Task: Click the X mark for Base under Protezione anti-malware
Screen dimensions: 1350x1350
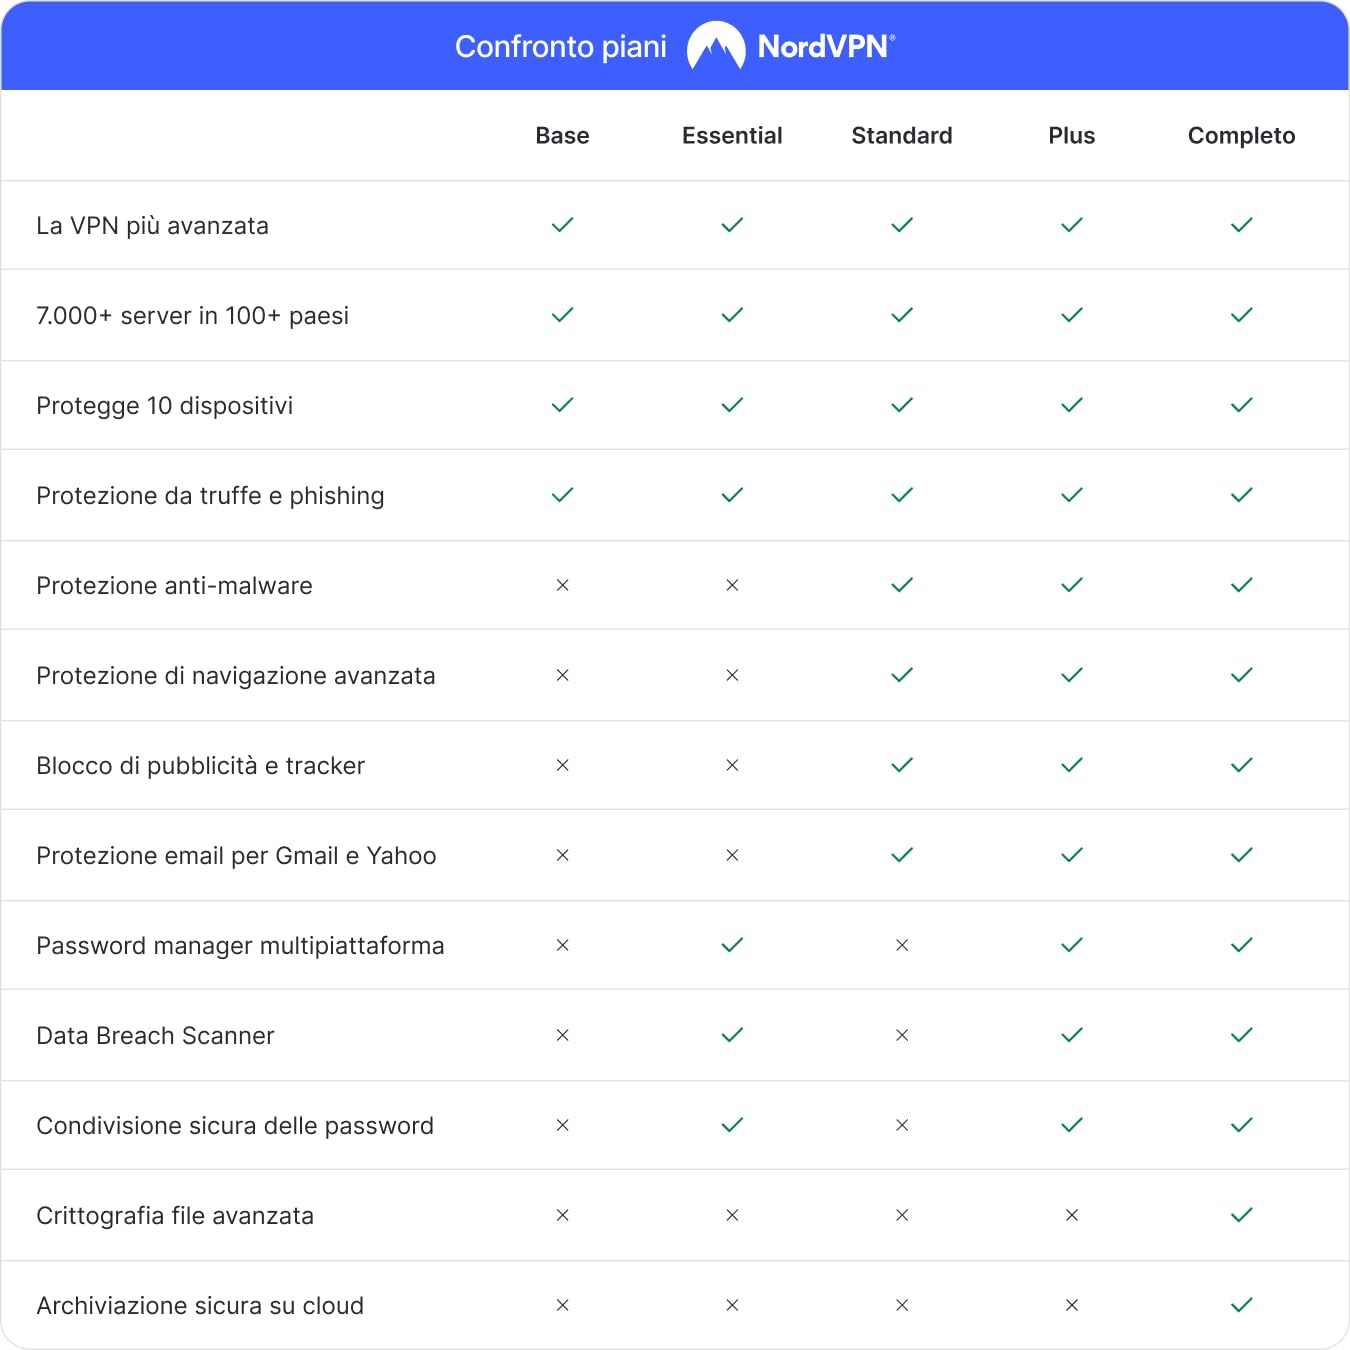Action: pyautogui.click(x=563, y=585)
